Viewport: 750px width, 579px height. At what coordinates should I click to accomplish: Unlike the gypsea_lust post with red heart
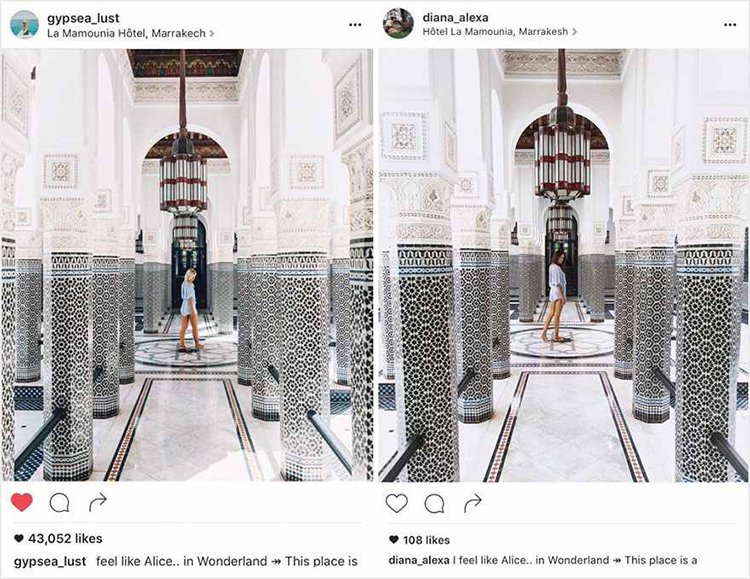tap(22, 502)
